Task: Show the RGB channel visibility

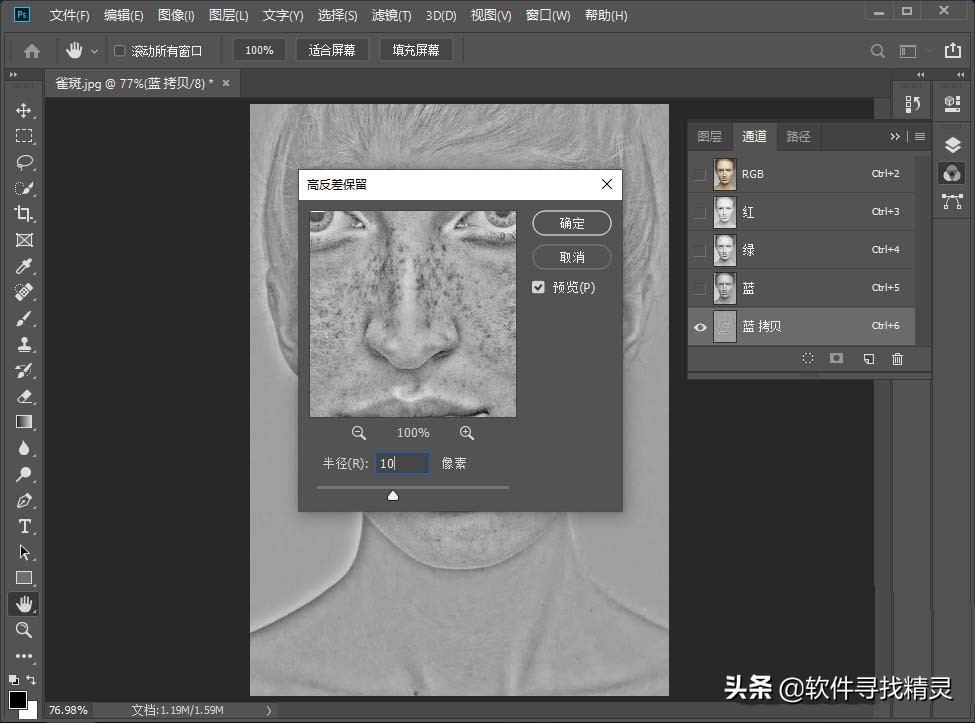Action: [700, 173]
